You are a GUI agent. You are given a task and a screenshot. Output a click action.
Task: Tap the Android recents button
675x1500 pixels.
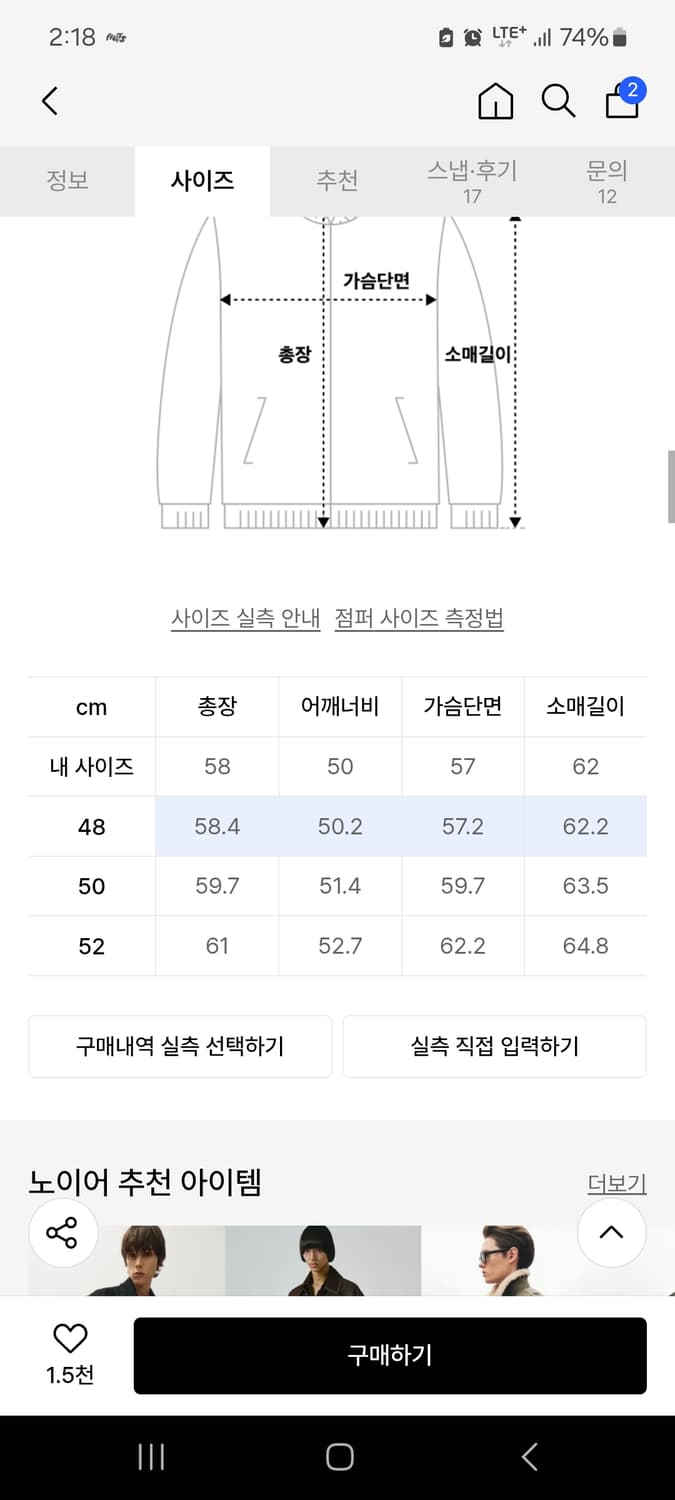click(x=150, y=1457)
